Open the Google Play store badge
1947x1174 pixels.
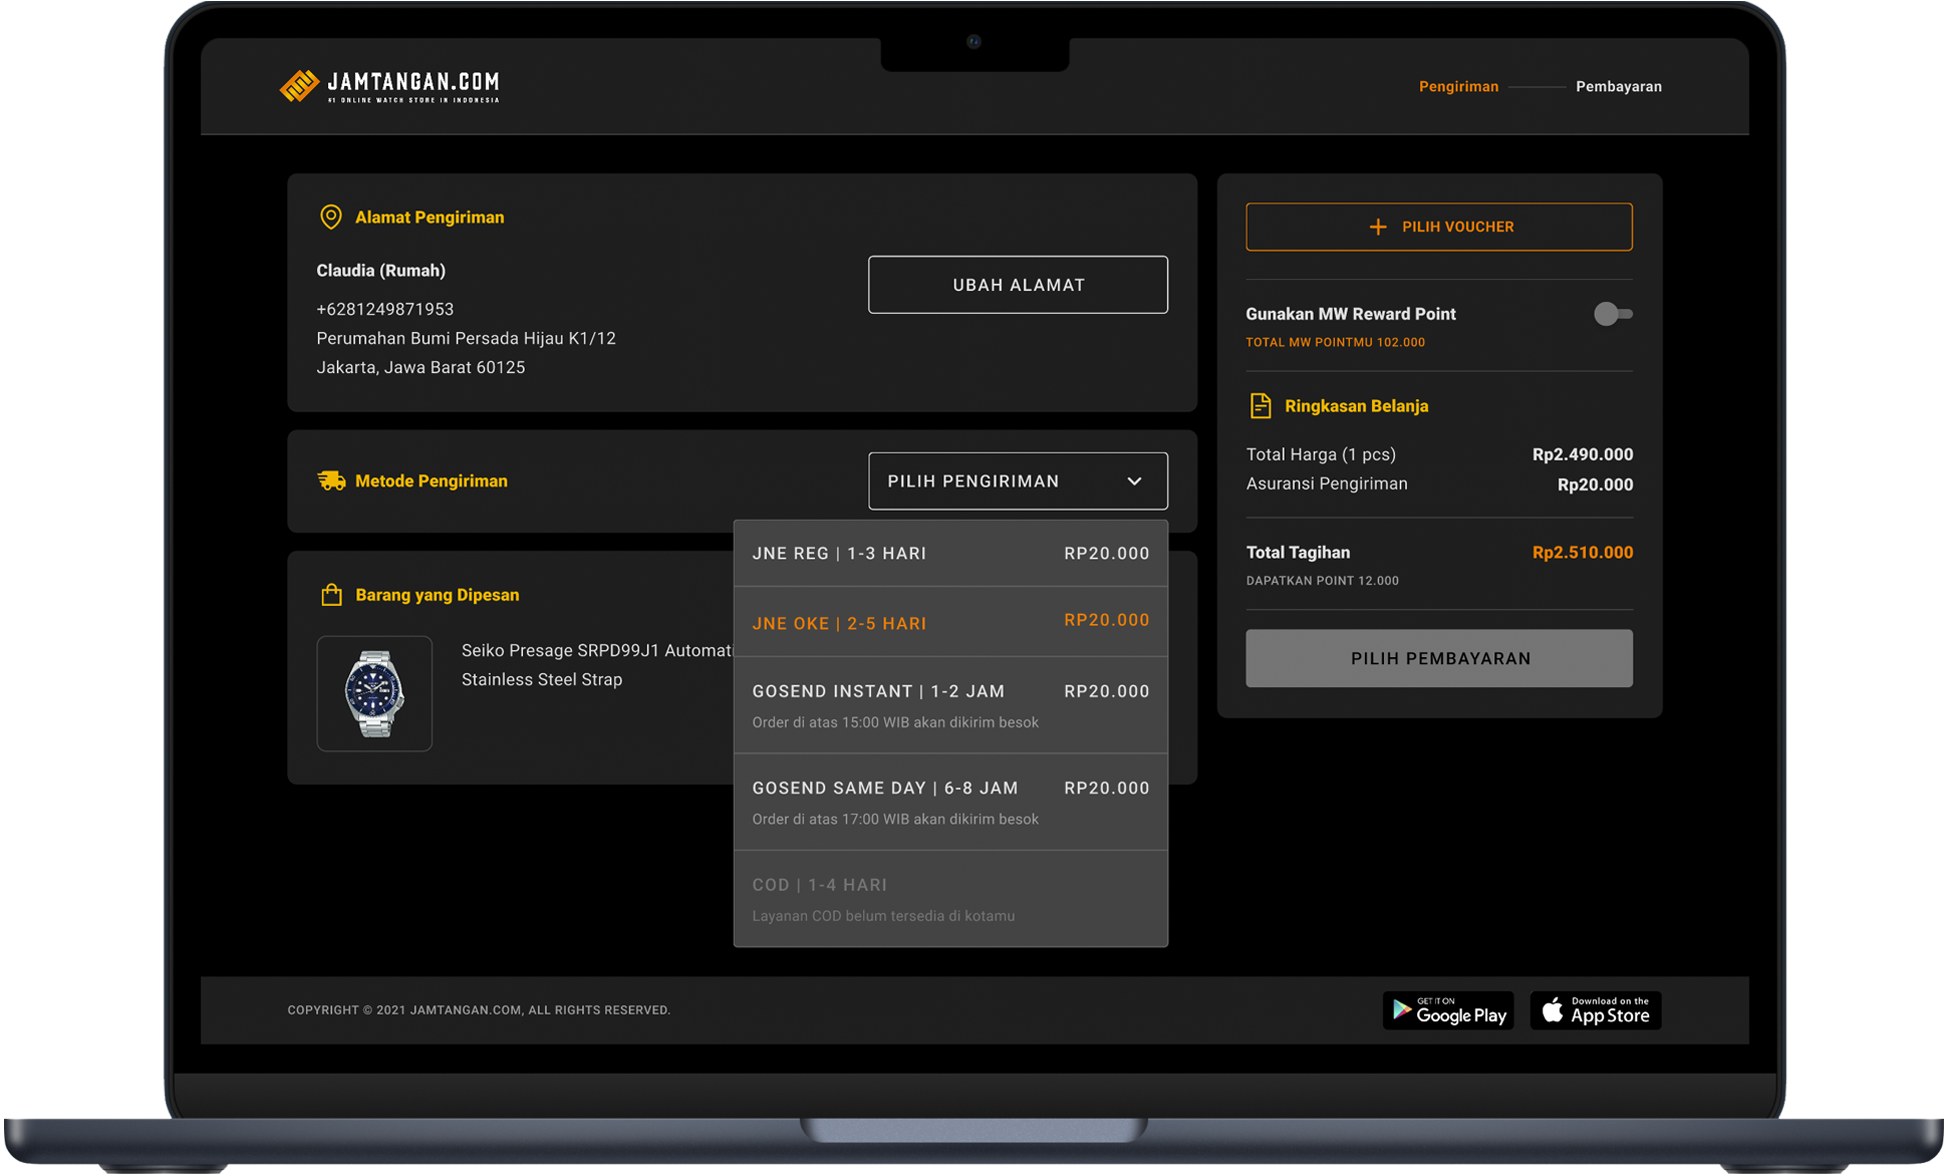(x=1447, y=1010)
